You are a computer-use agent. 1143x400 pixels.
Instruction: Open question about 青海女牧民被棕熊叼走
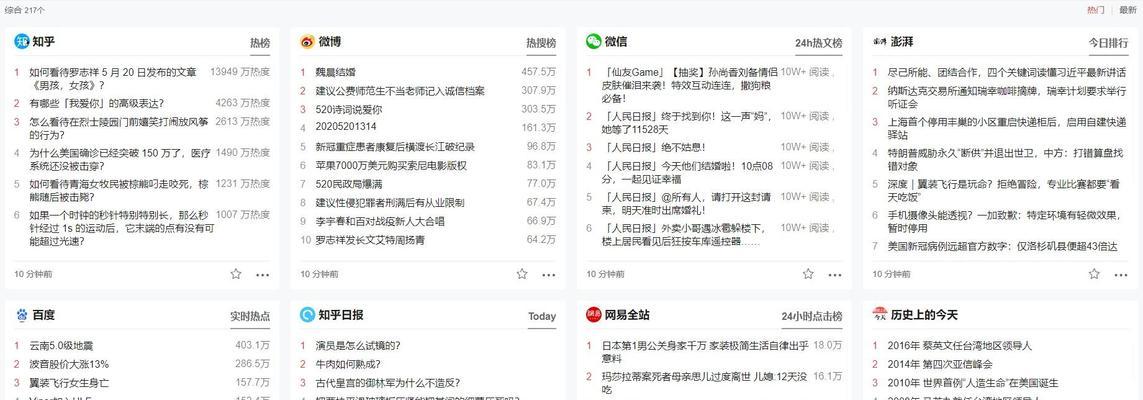[x=119, y=190]
